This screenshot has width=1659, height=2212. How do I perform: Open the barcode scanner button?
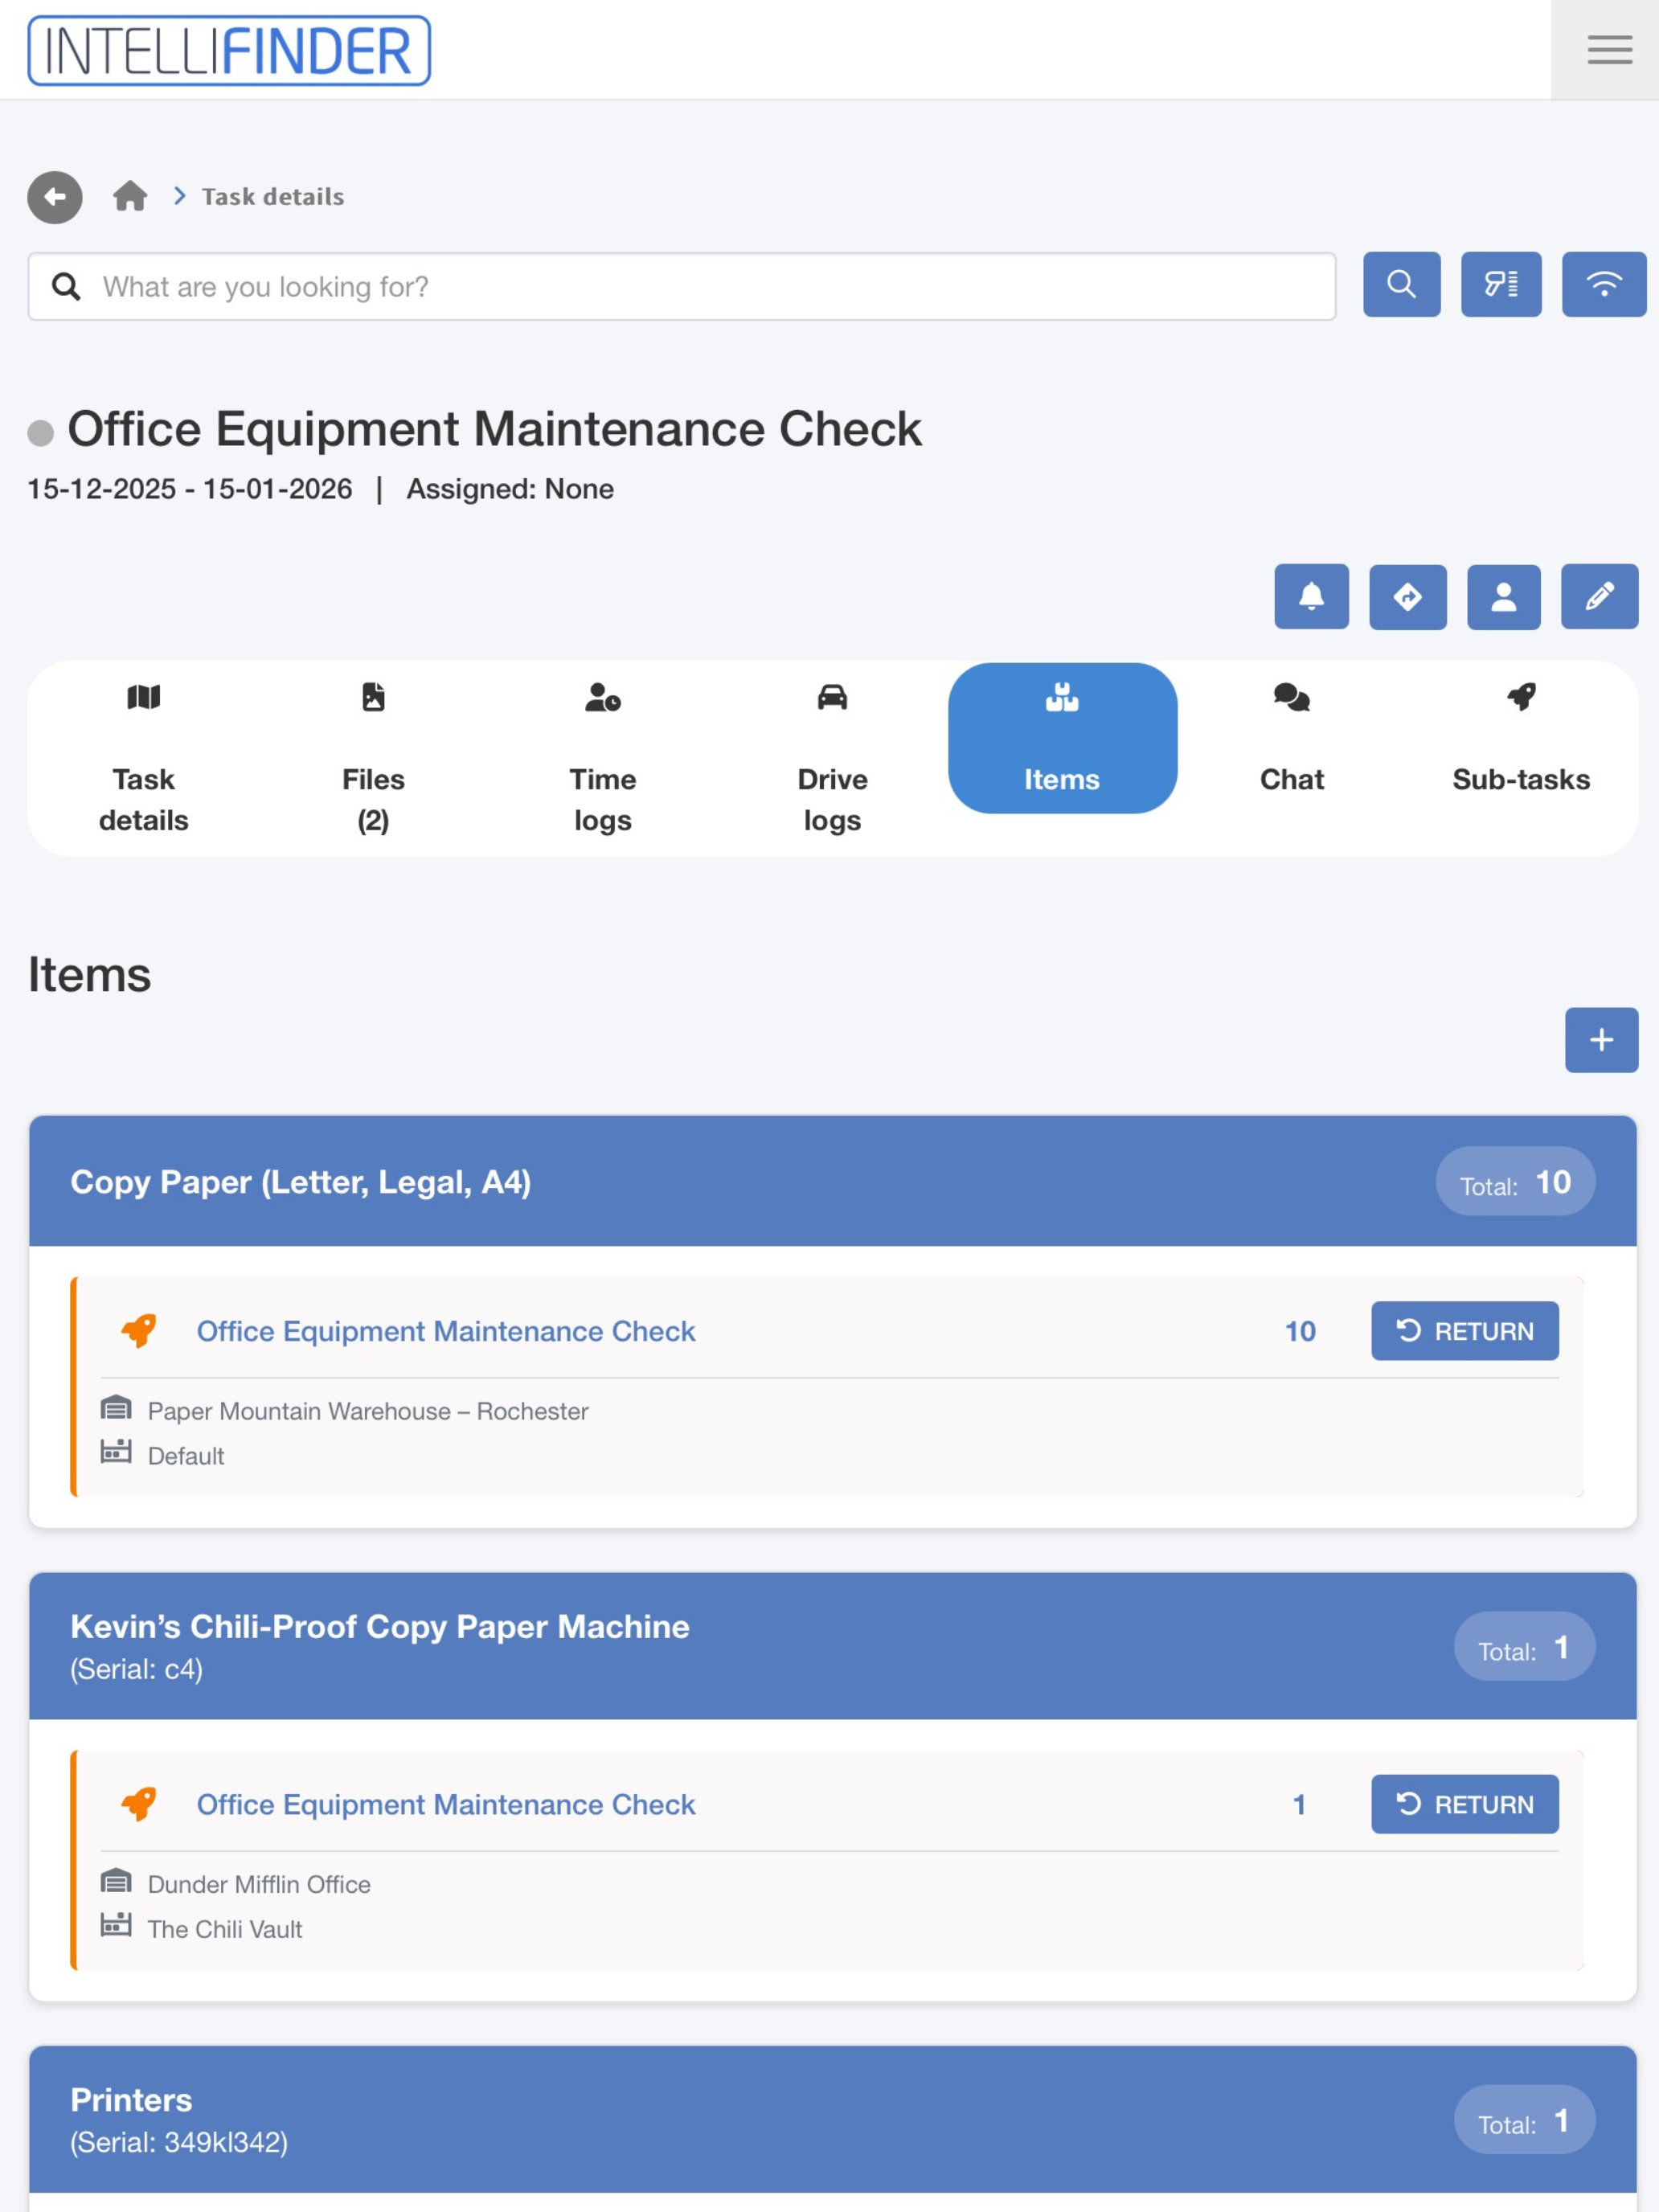[1500, 285]
